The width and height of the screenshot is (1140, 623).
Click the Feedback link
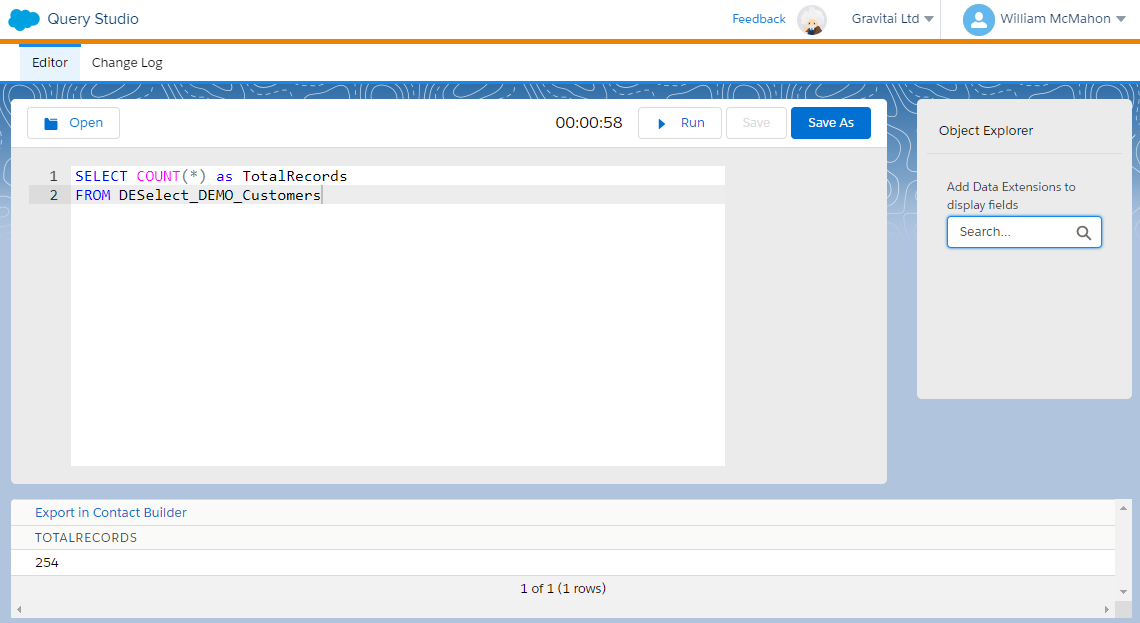pos(758,19)
